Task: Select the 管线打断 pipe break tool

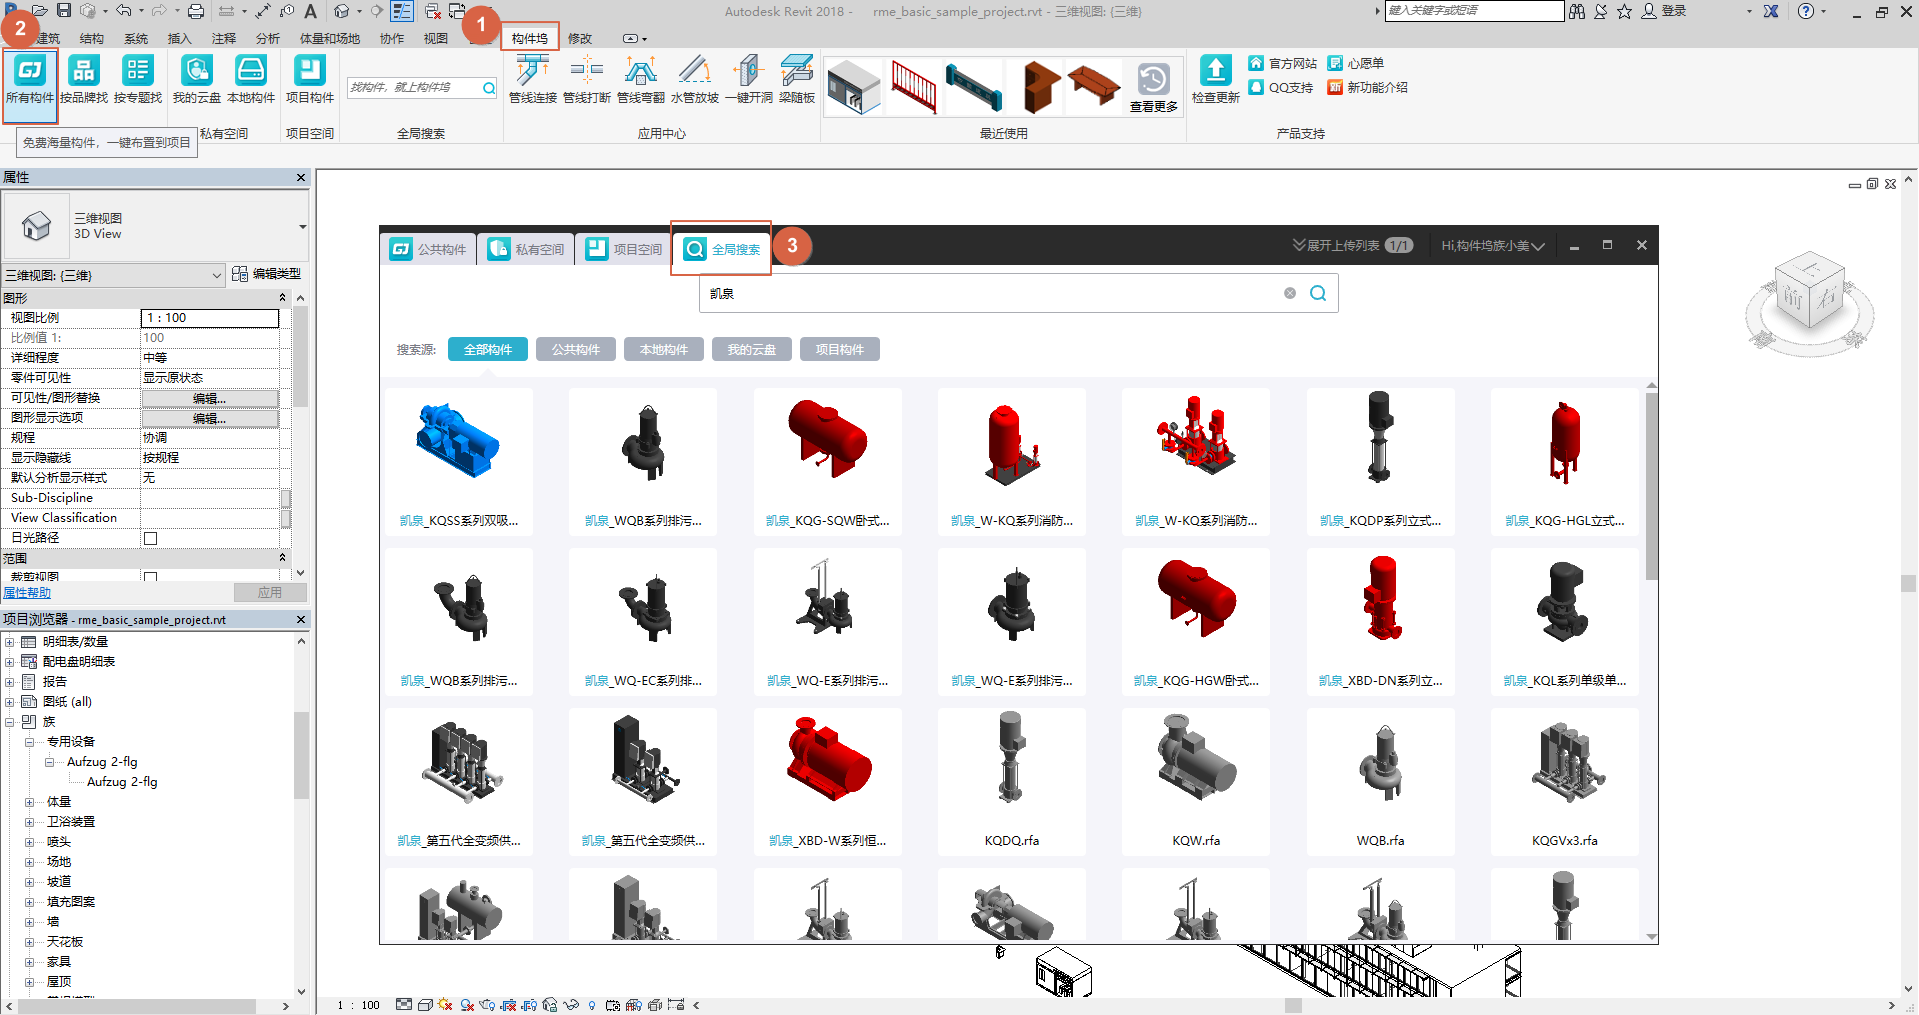Action: pos(587,80)
